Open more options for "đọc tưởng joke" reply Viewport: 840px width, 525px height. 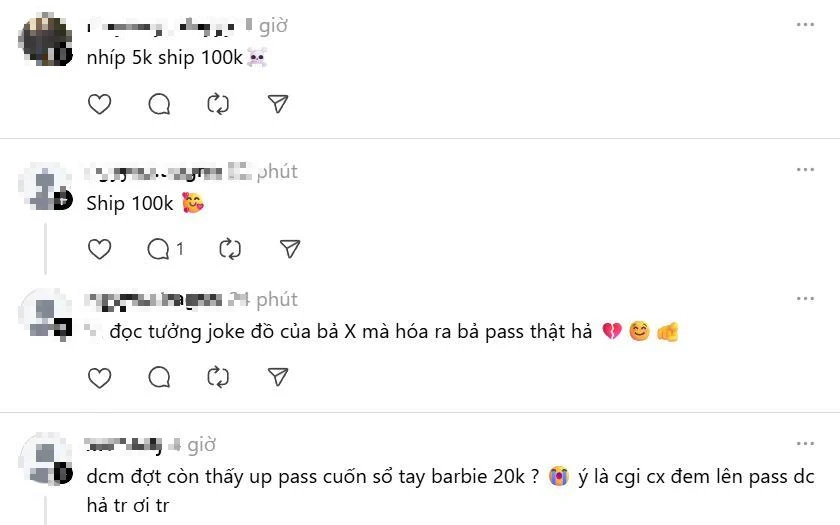click(x=805, y=299)
